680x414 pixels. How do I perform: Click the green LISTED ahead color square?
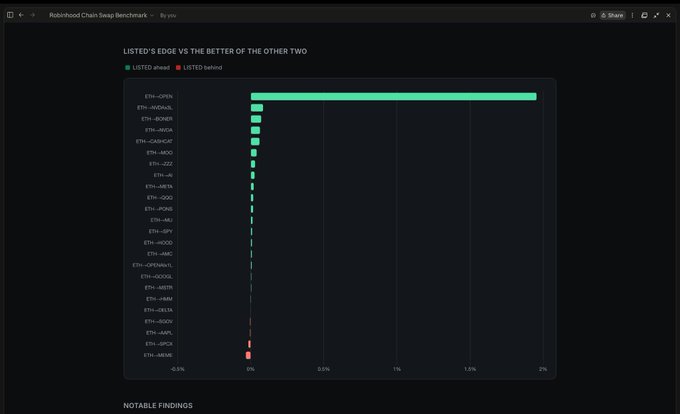click(x=128, y=68)
